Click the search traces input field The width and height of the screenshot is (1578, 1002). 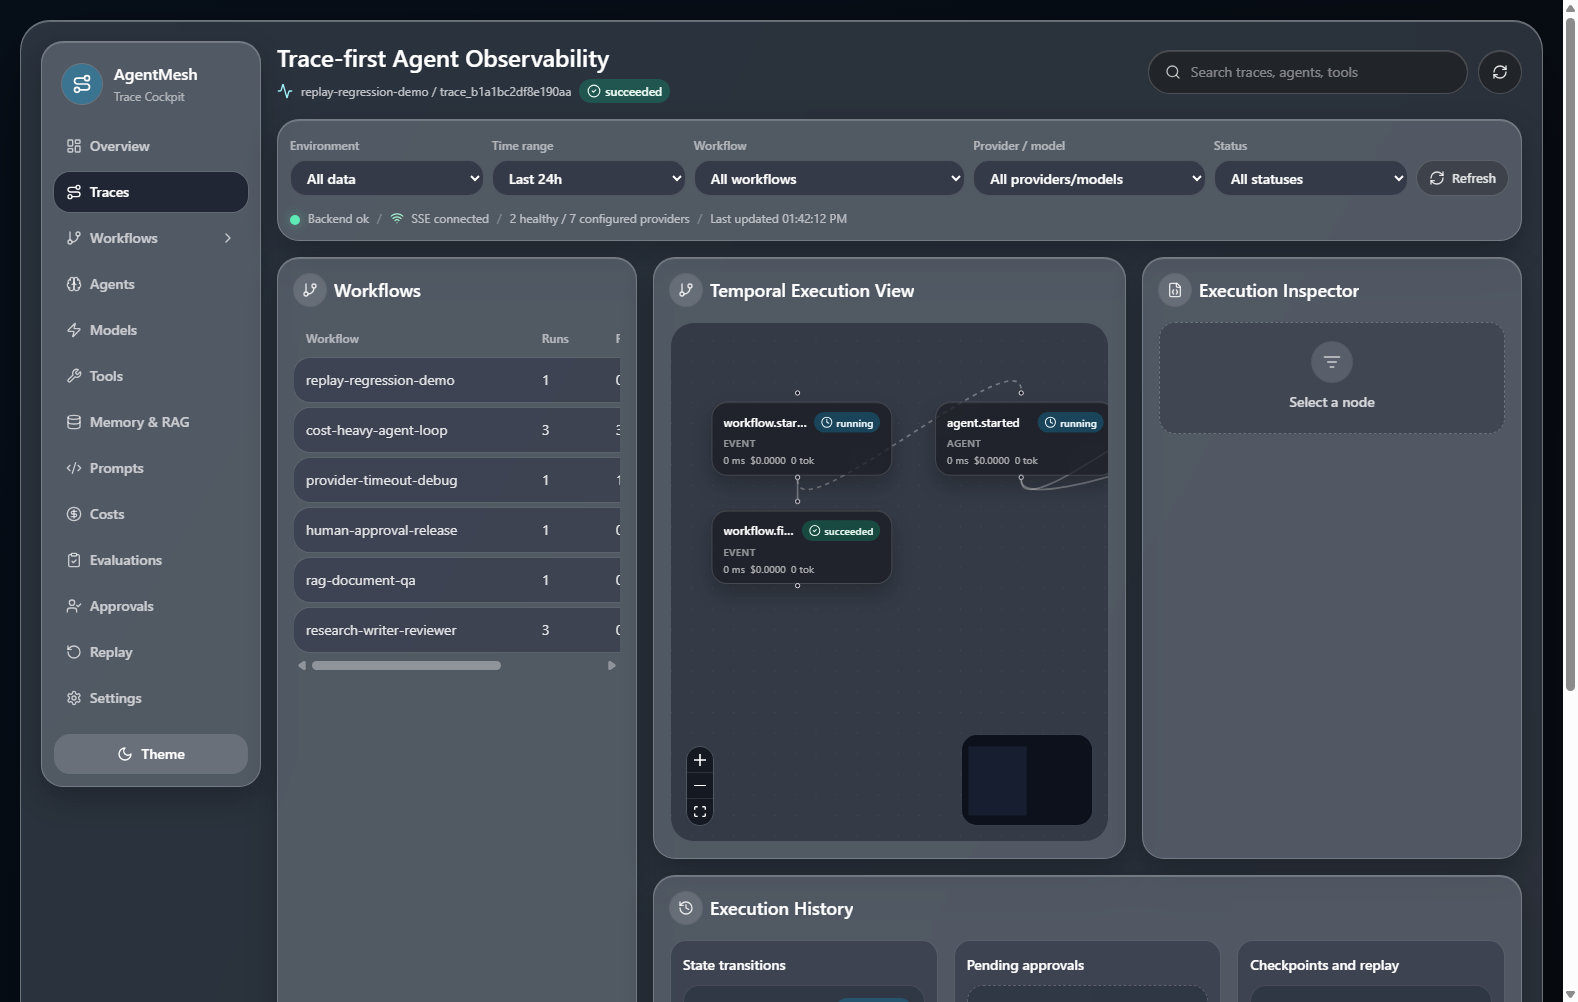(x=1308, y=72)
